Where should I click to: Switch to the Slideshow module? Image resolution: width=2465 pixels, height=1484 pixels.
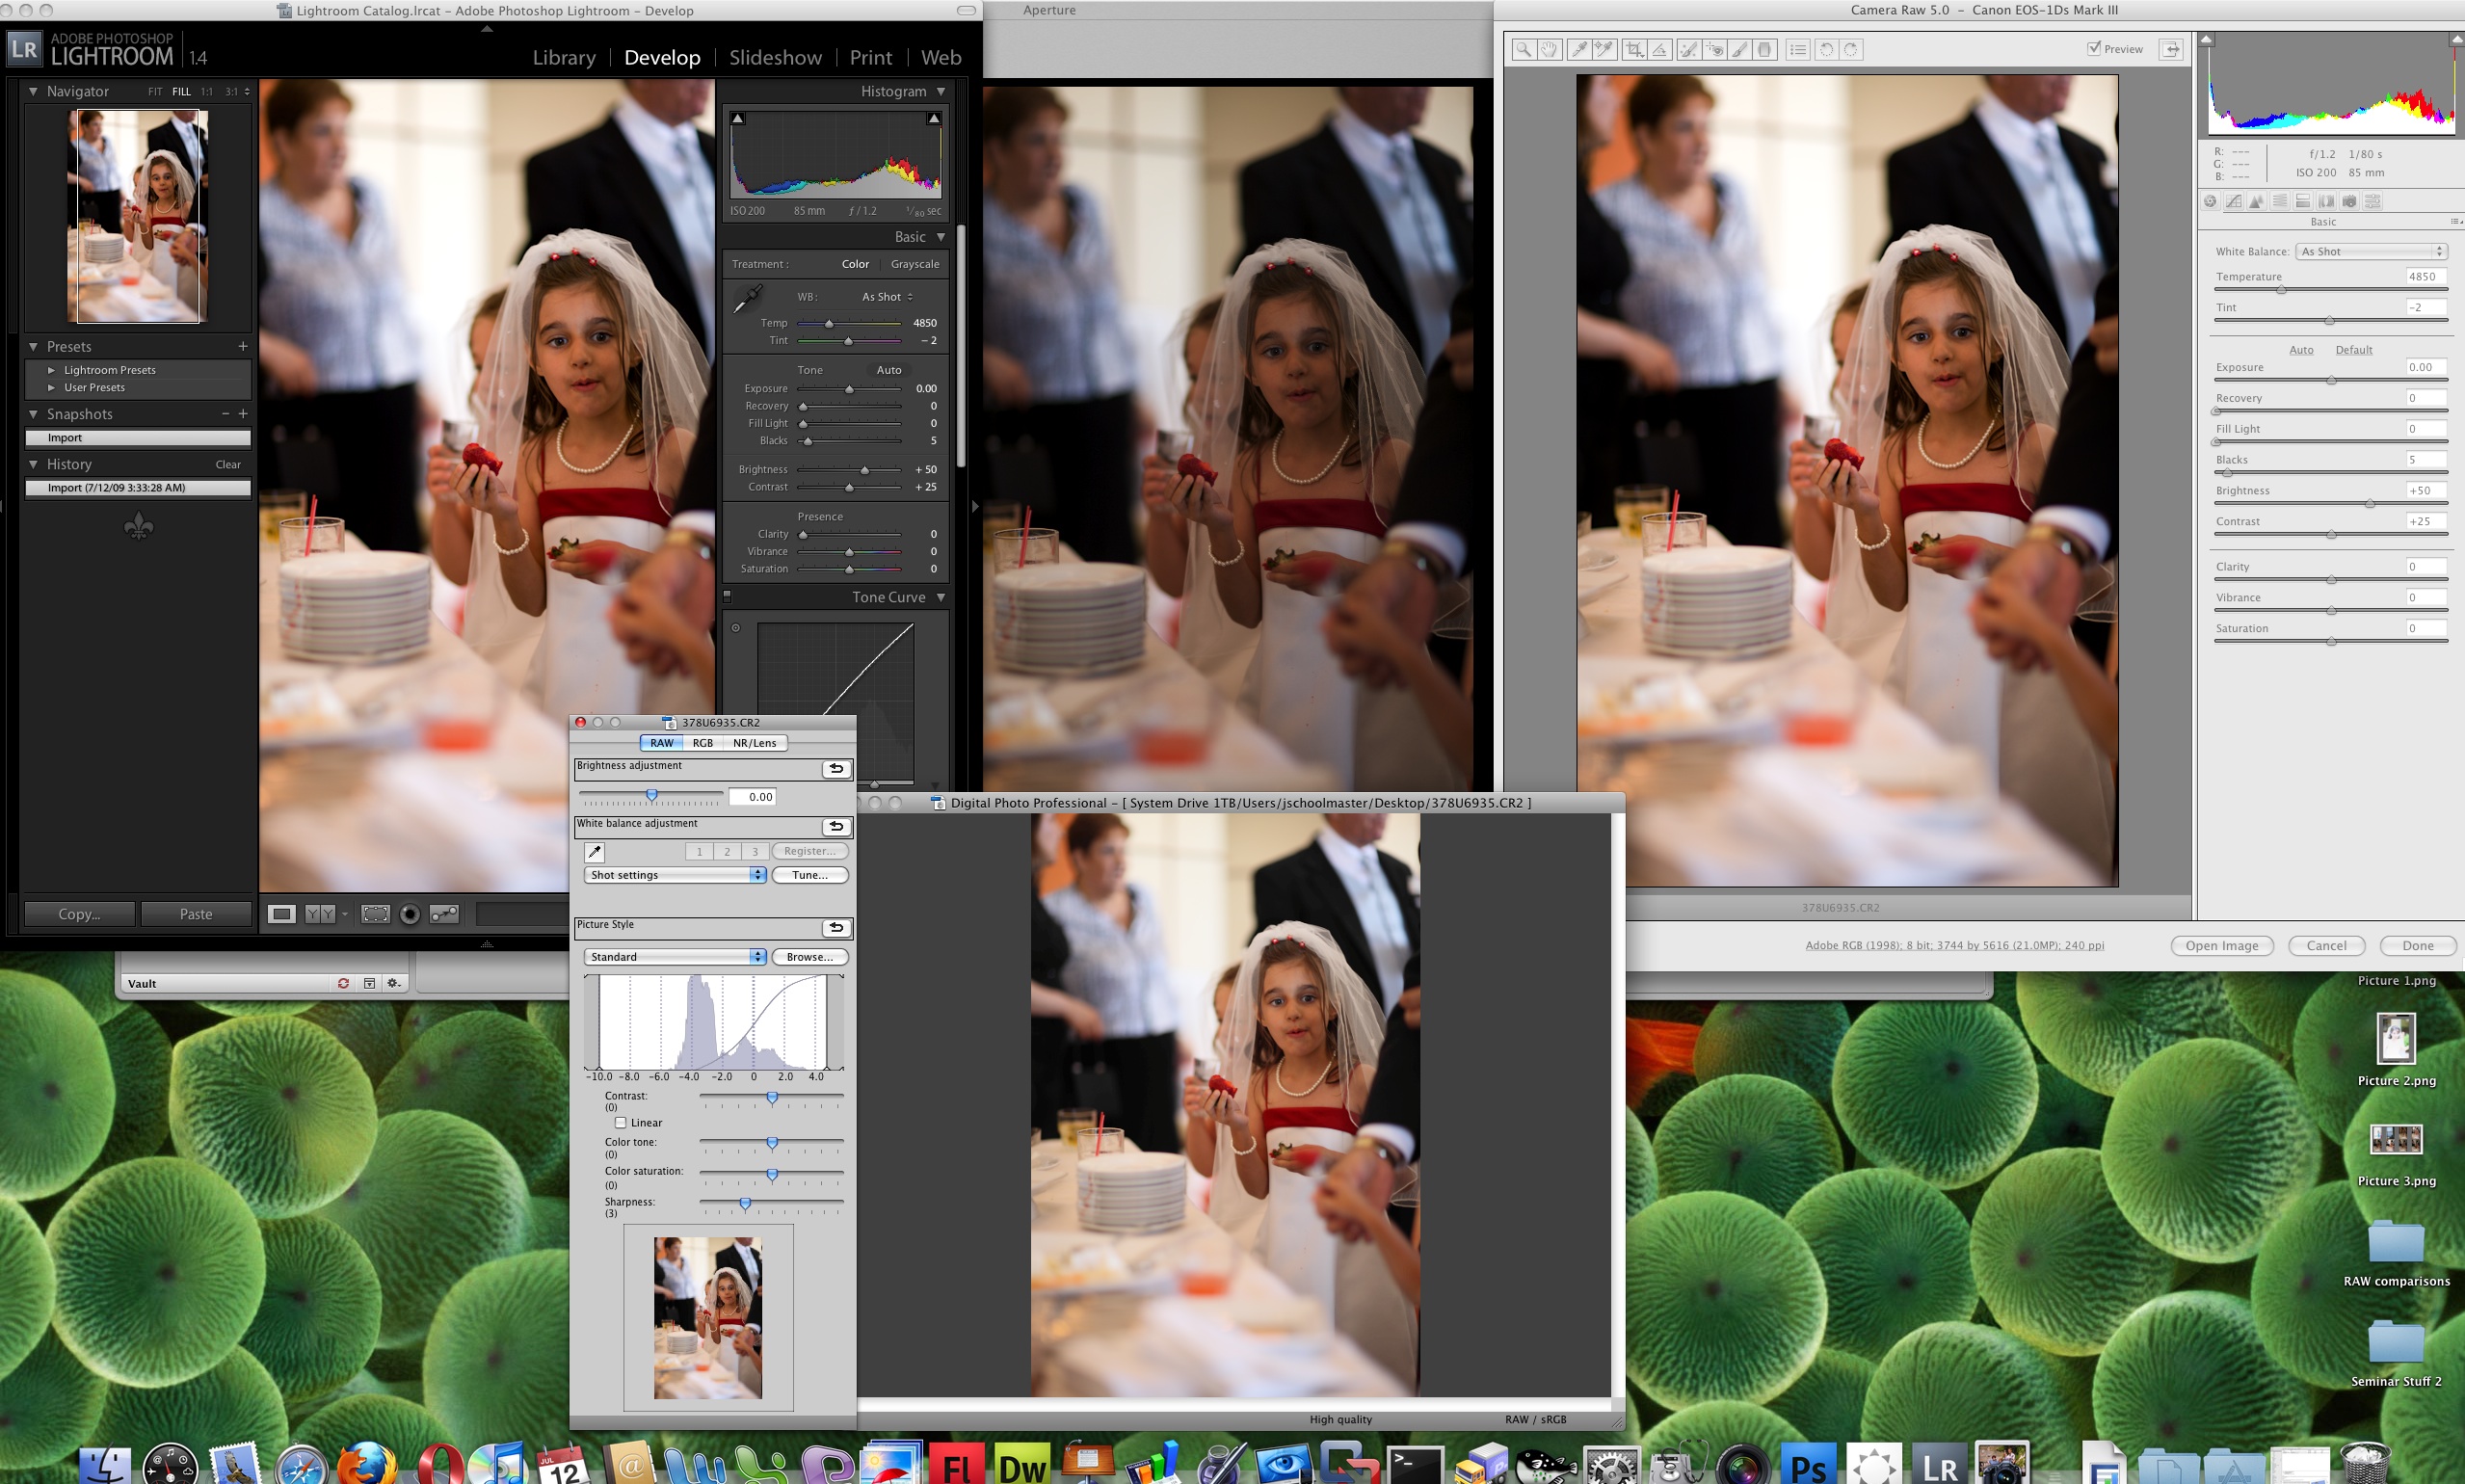click(775, 58)
